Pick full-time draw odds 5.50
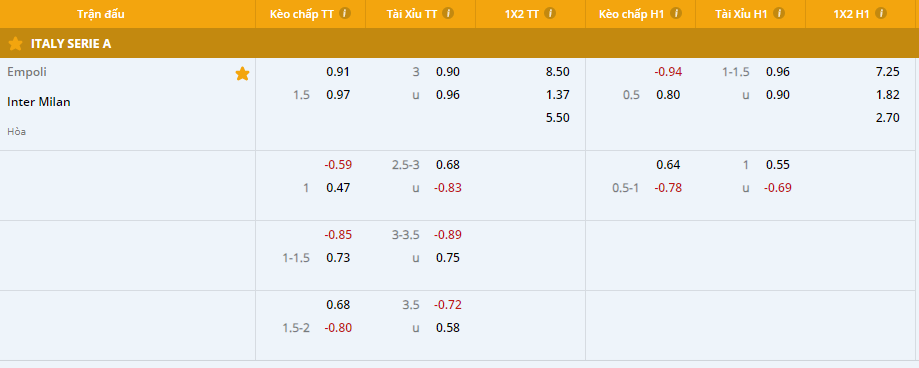 tap(557, 118)
